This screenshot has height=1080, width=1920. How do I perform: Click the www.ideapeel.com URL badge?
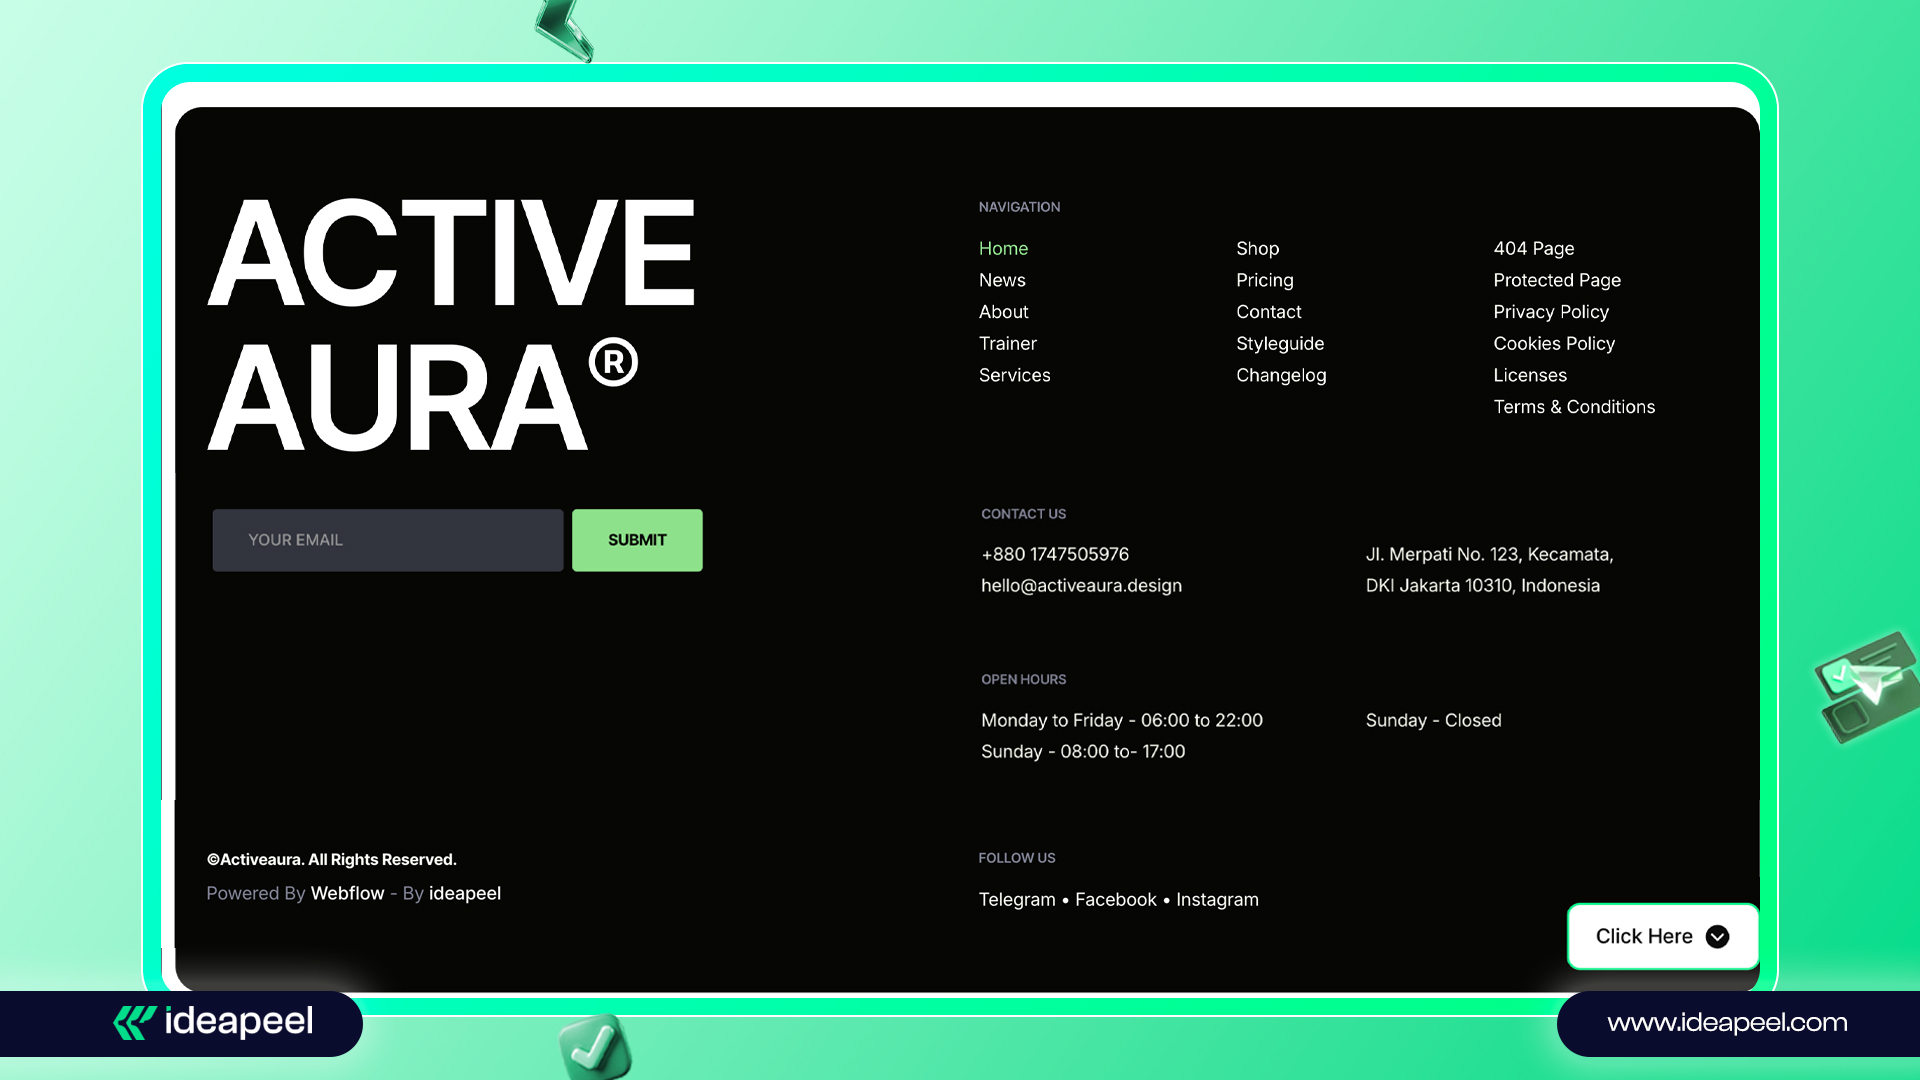coord(1726,1023)
